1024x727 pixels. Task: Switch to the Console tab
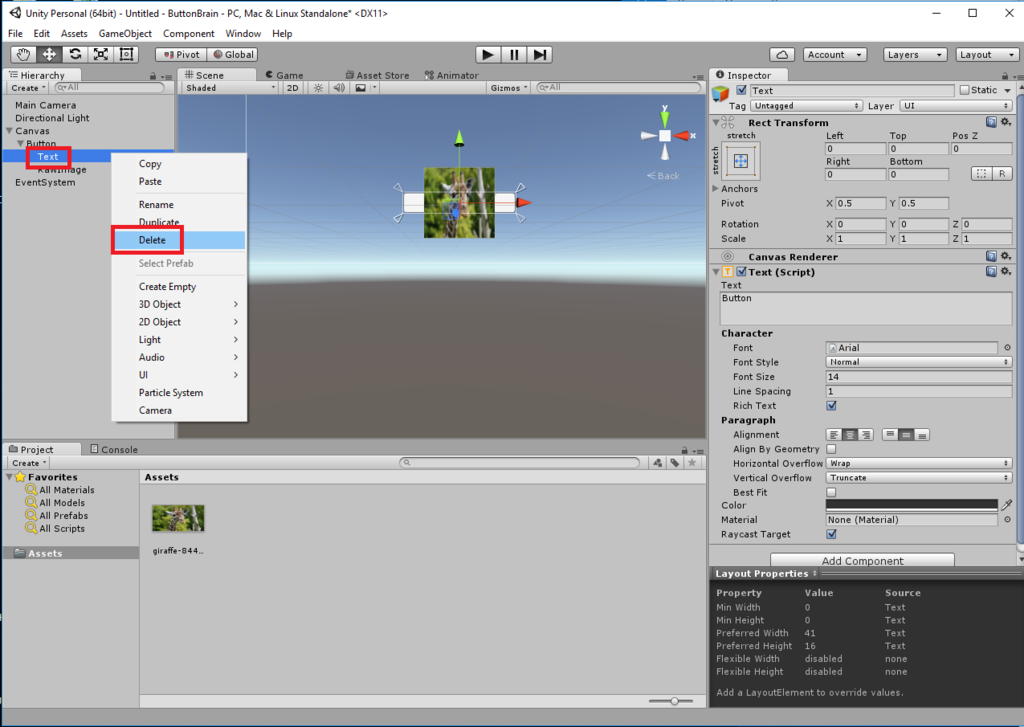114,449
